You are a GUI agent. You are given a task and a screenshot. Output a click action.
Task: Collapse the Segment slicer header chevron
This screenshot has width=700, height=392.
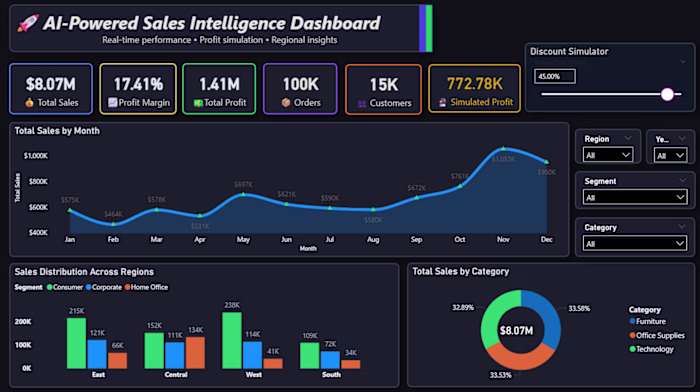(682, 180)
